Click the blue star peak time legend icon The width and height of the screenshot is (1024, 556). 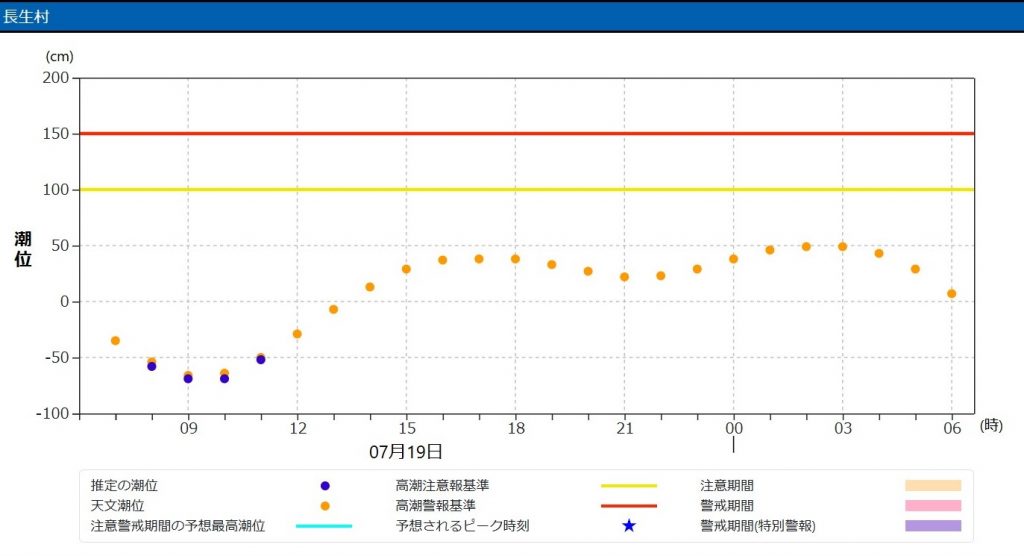click(x=628, y=525)
